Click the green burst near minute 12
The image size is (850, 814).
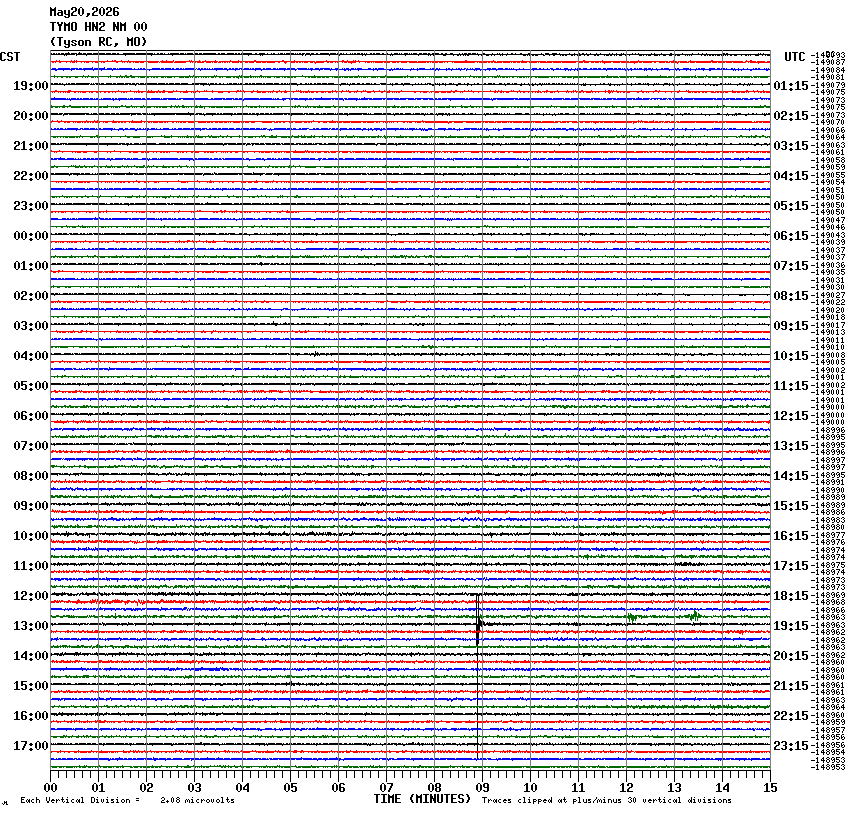point(632,617)
